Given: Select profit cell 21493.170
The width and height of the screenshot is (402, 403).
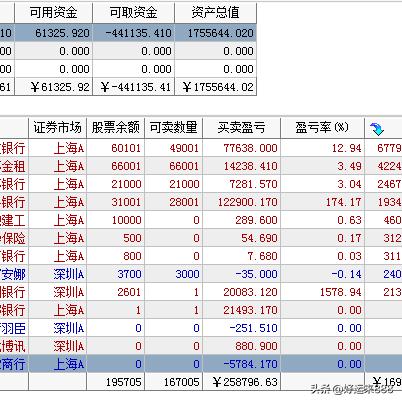Looking at the screenshot, I should tap(241, 310).
